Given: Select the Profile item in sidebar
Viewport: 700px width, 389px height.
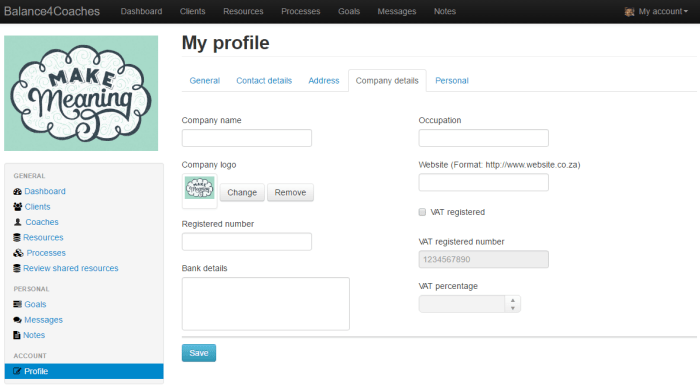Looking at the screenshot, I should 84,371.
